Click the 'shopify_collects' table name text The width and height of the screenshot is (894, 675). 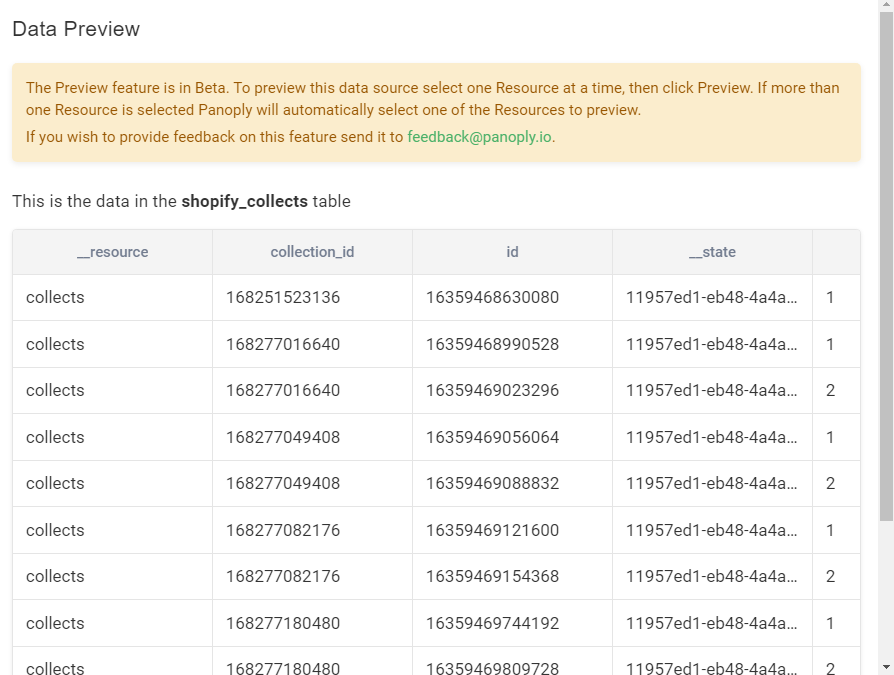(x=245, y=201)
